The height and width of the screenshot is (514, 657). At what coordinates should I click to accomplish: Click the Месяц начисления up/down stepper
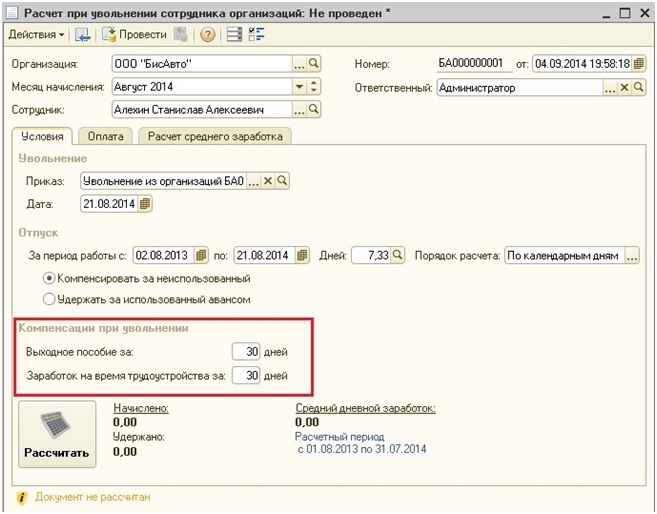[x=313, y=87]
